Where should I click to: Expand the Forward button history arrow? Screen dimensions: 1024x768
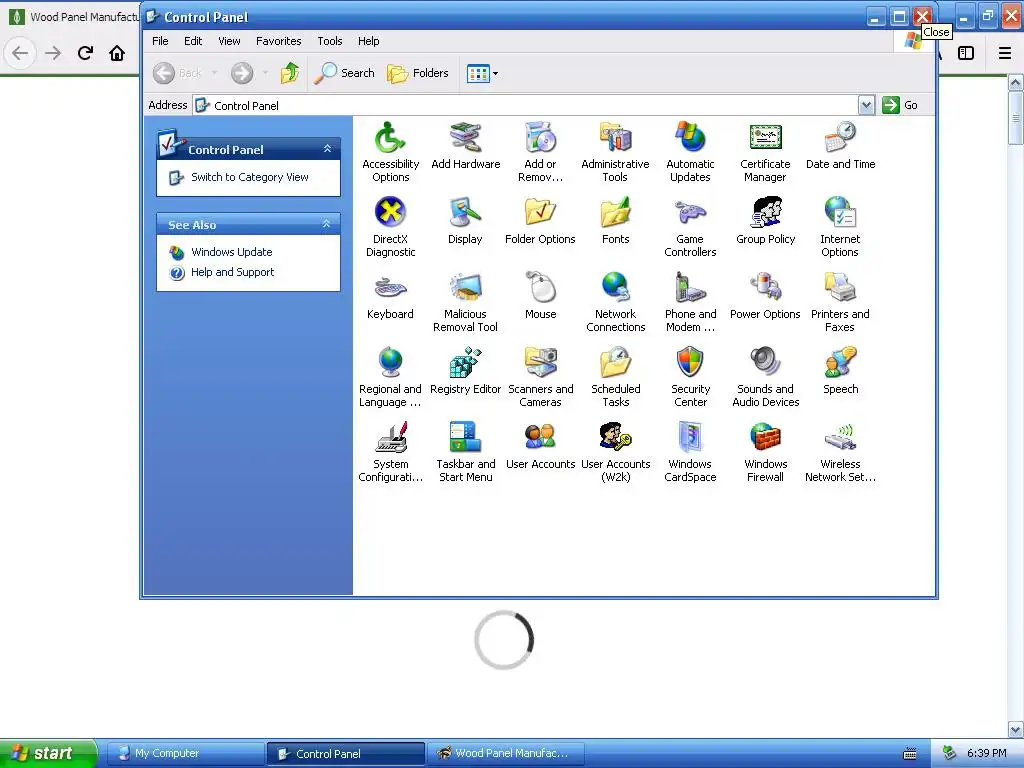pos(264,73)
